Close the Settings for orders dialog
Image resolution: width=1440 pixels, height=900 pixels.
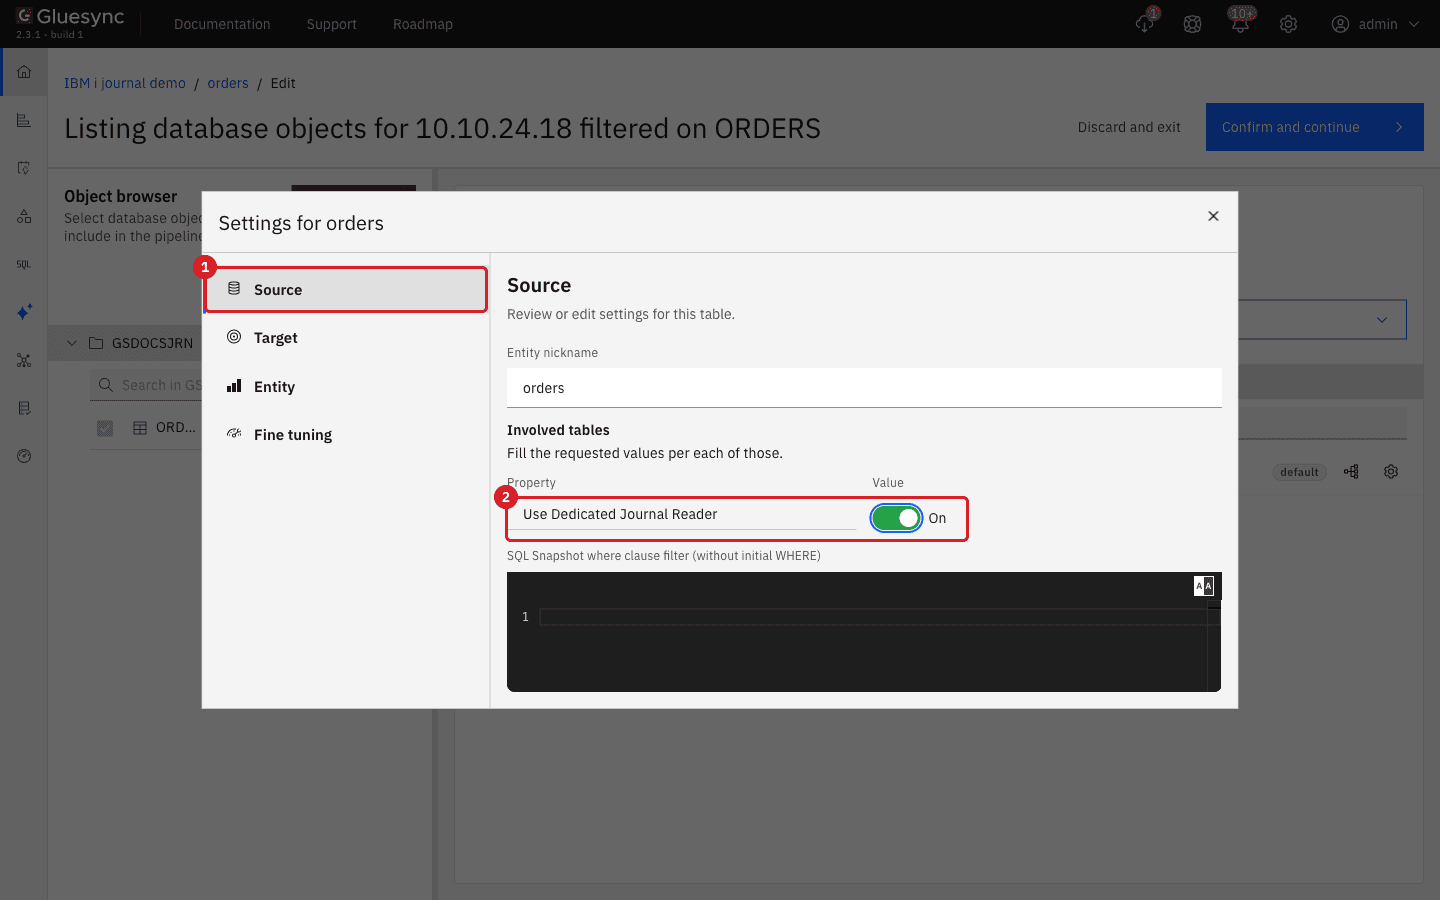click(x=1213, y=216)
